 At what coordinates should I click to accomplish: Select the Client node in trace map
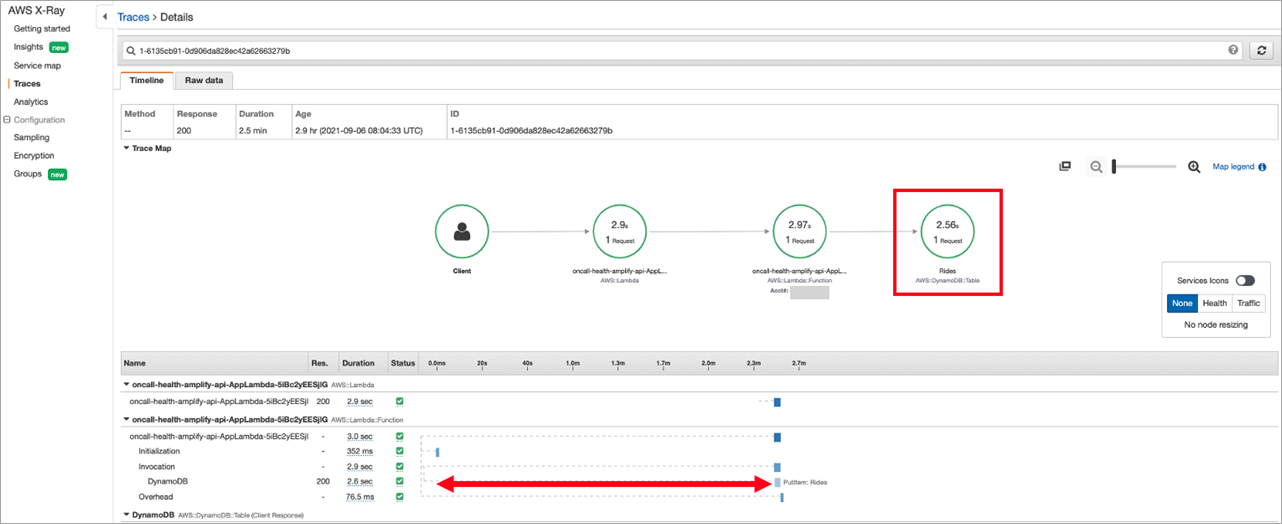462,232
